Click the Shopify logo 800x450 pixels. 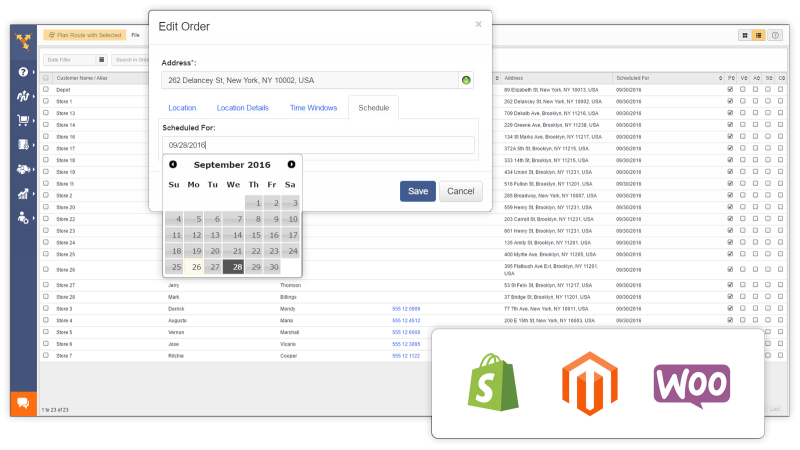[x=493, y=382]
